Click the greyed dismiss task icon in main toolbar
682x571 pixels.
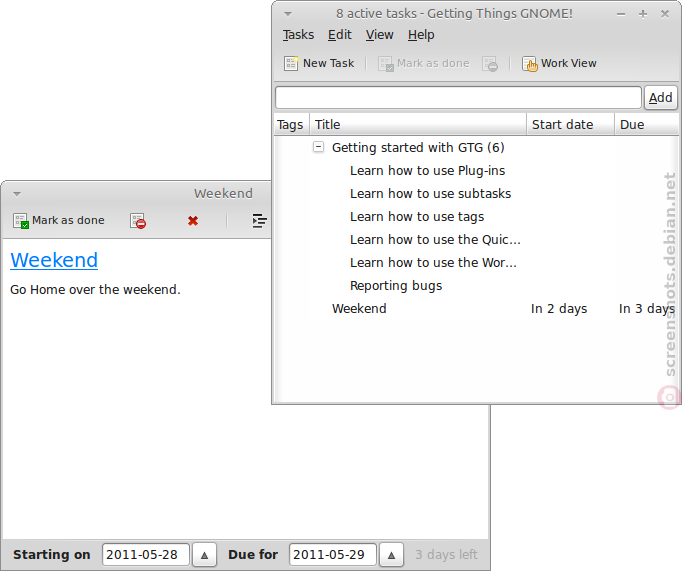point(490,64)
